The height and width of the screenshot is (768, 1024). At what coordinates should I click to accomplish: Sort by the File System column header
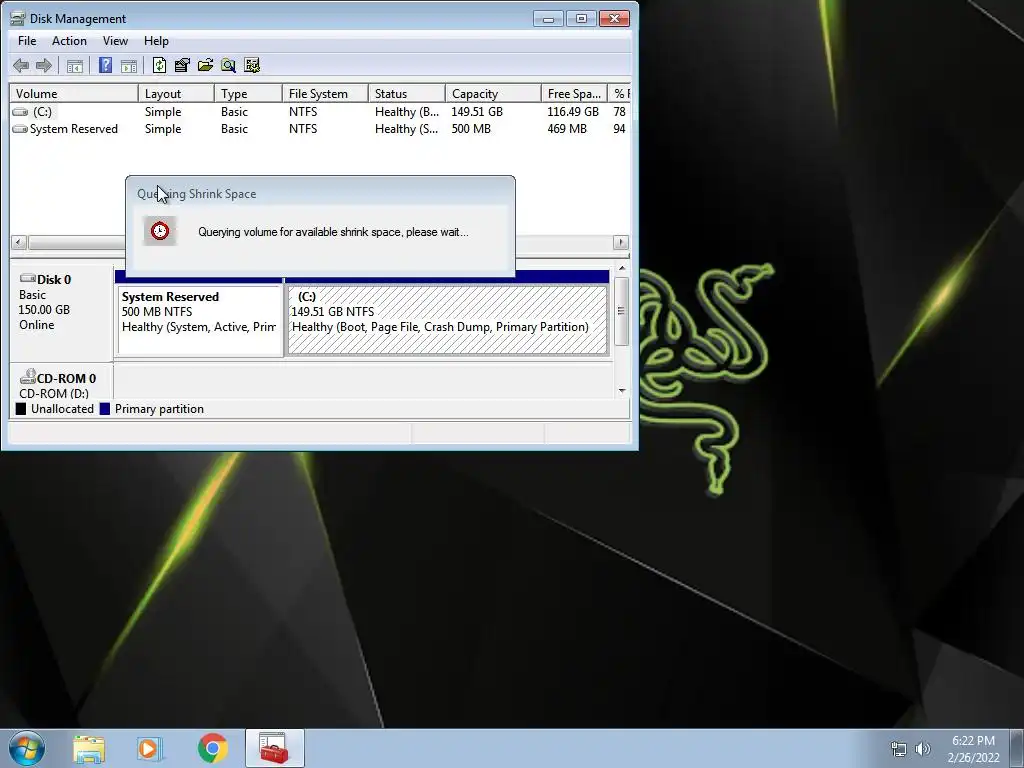pos(325,93)
